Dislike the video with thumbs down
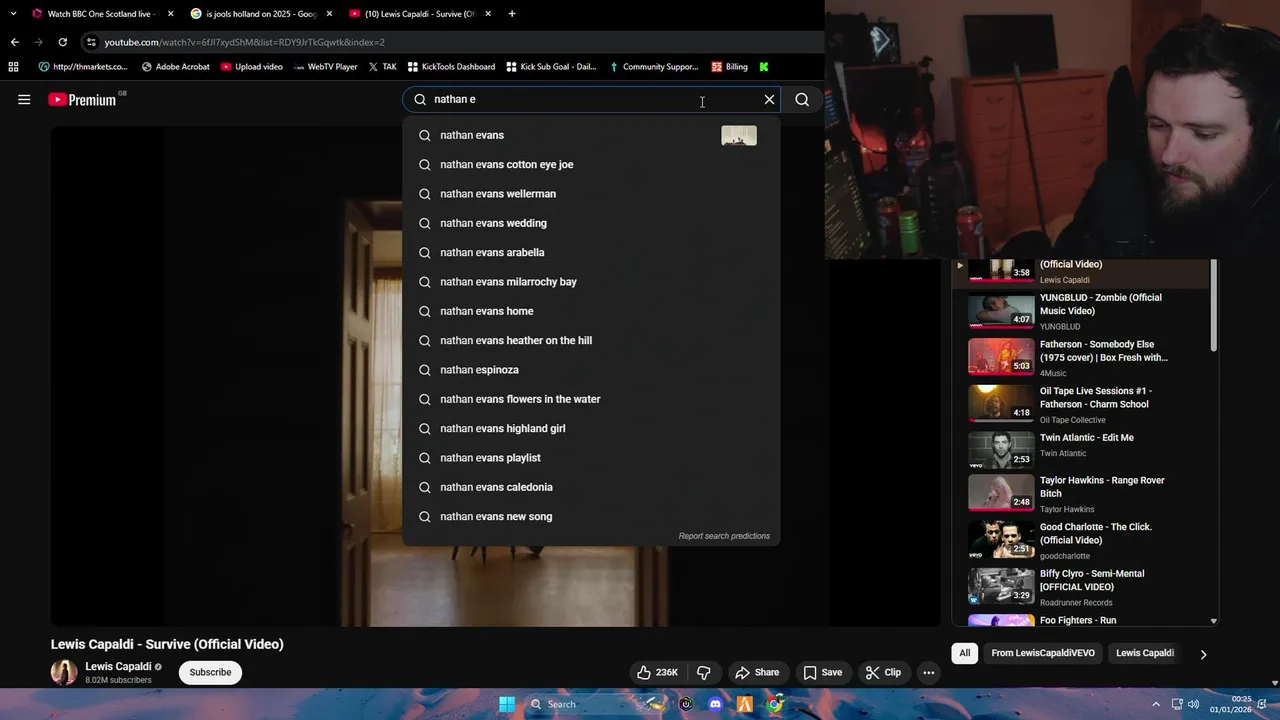The image size is (1280, 720). [704, 672]
